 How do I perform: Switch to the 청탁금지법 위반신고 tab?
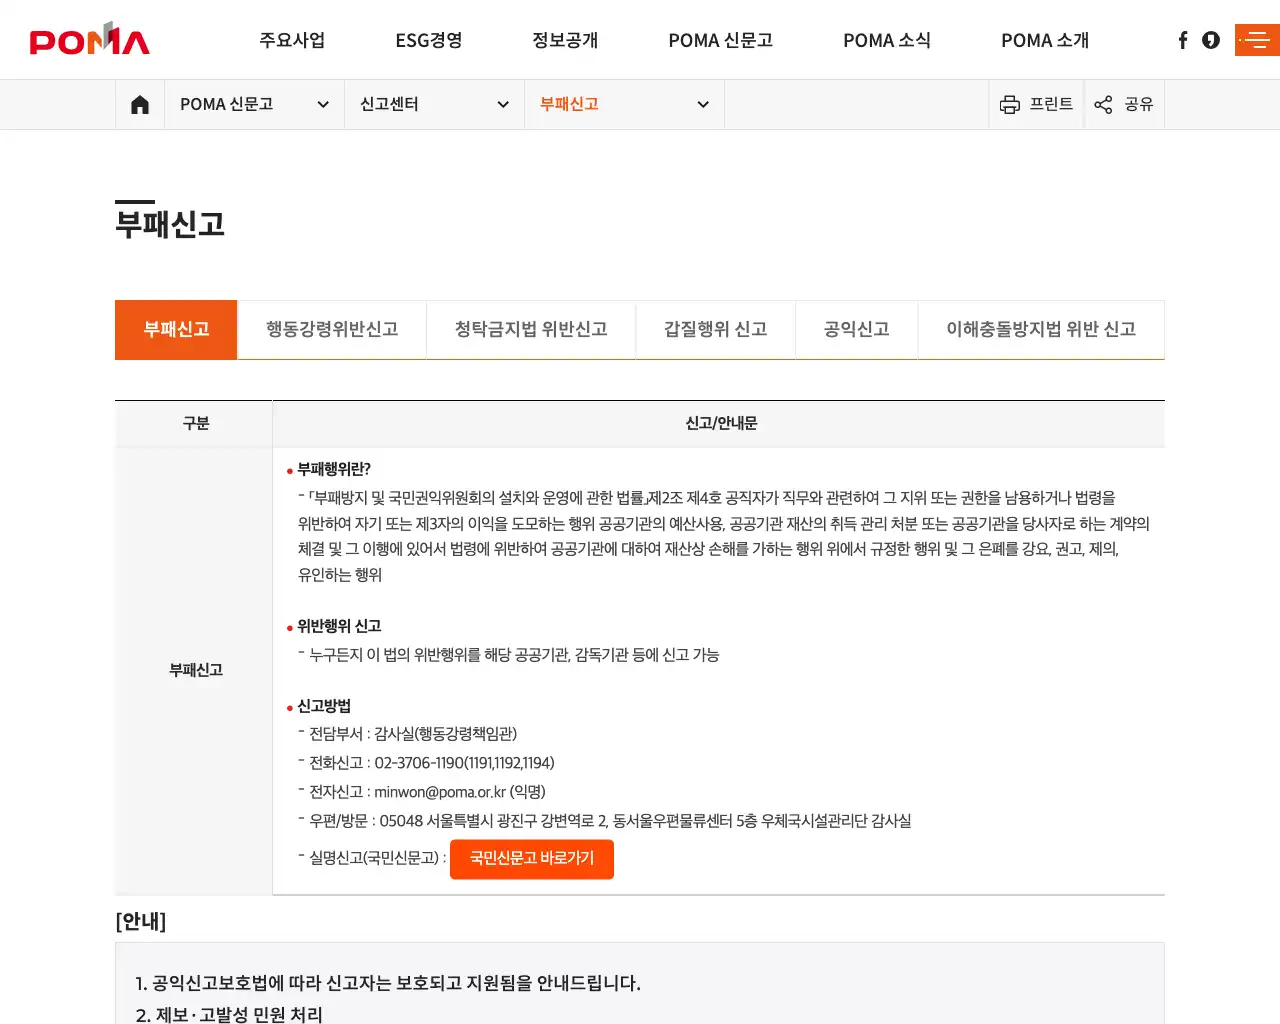(x=531, y=329)
